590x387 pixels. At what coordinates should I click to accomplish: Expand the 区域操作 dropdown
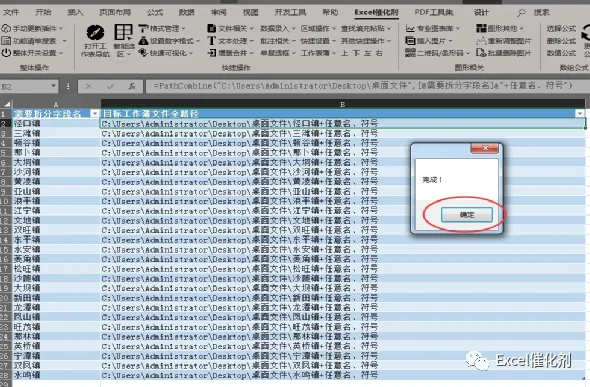(x=334, y=29)
